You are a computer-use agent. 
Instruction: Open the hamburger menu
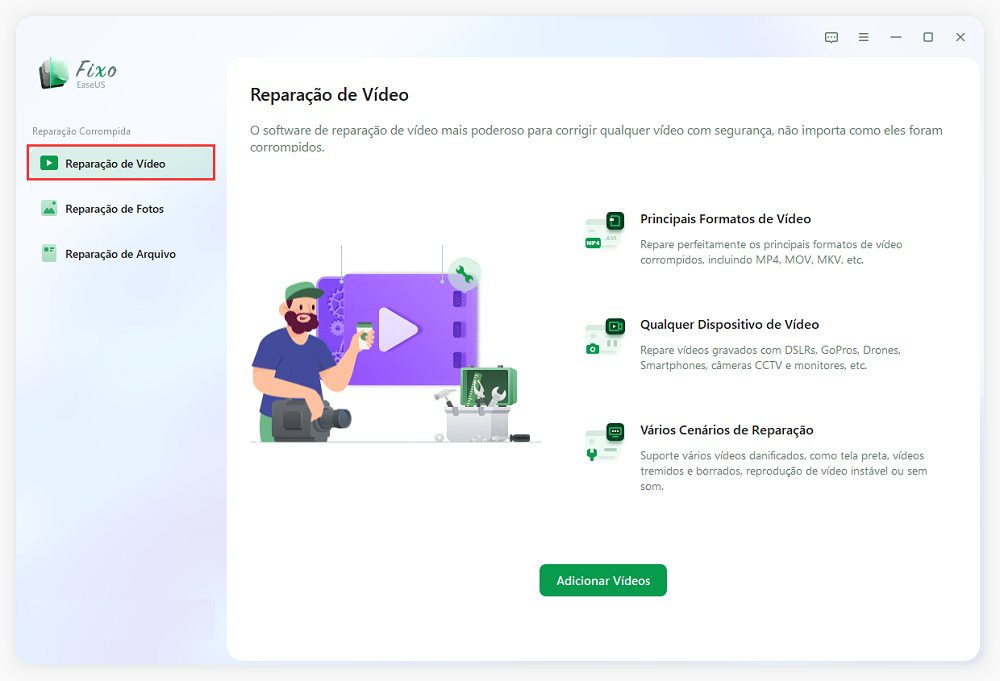(x=864, y=38)
